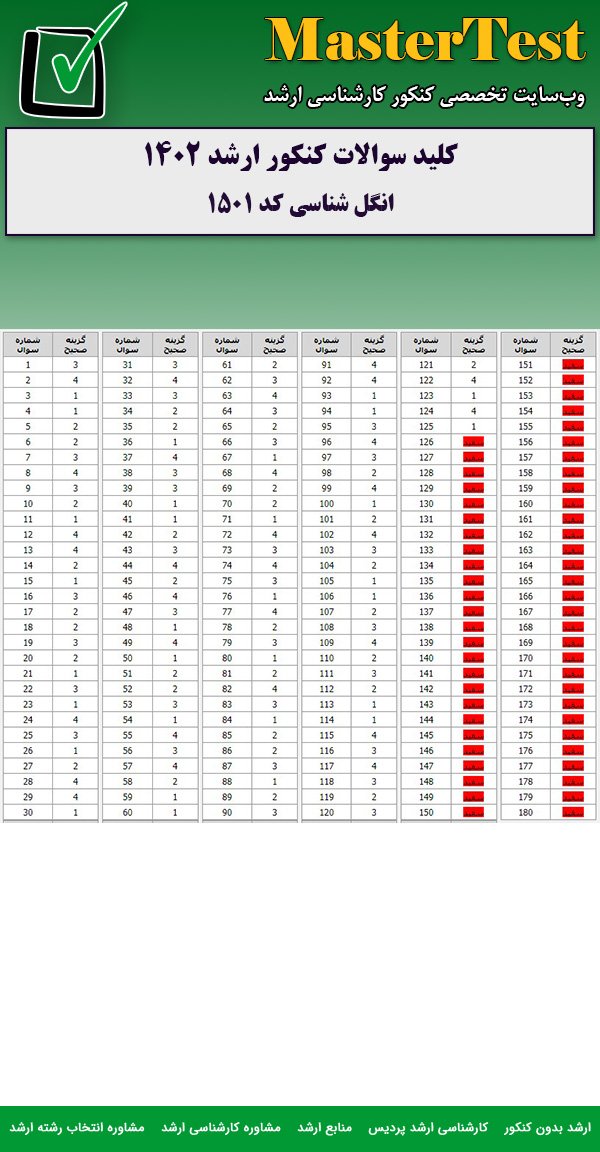The image size is (600, 1152).
Task: Click the انگل شناسی کد ۱۵۰۱ subtitle text
Action: [x=300, y=203]
